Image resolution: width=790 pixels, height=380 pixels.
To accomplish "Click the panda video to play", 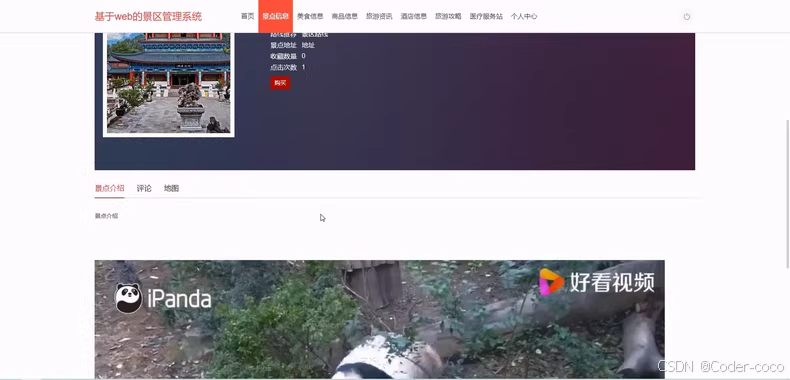I will click(379, 320).
